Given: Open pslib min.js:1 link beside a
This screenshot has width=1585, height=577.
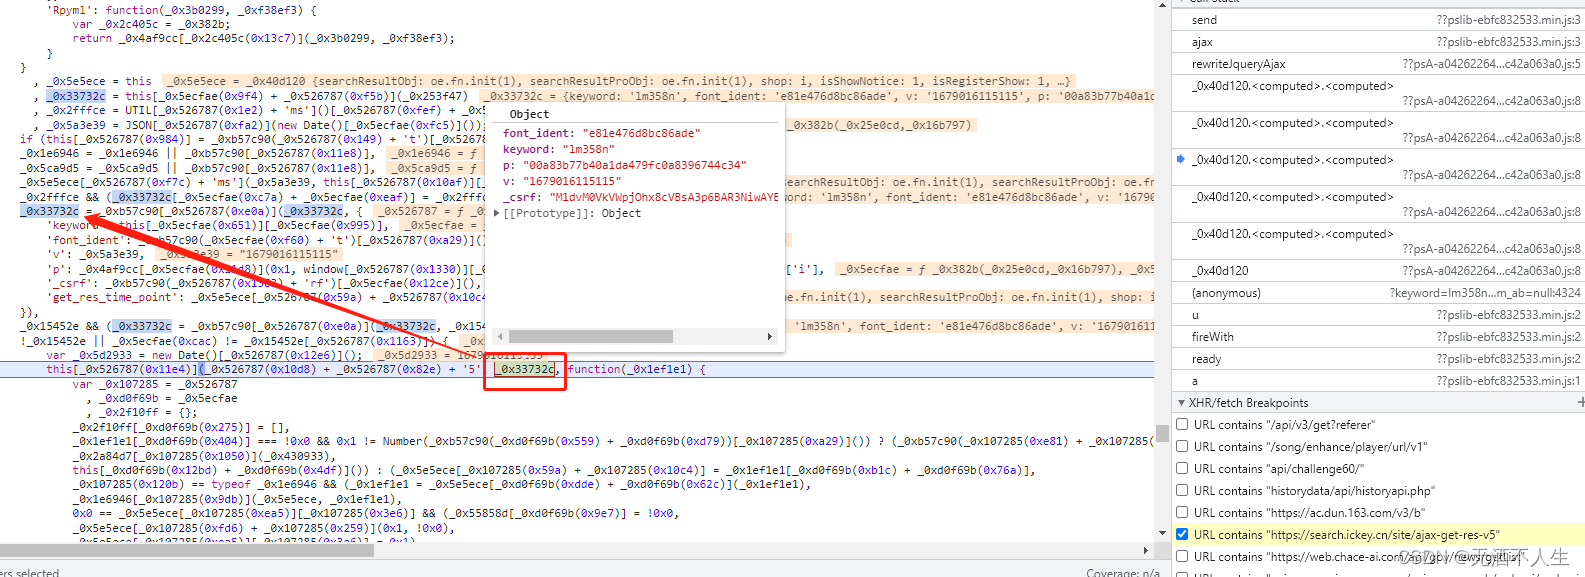Looking at the screenshot, I should 1509,381.
